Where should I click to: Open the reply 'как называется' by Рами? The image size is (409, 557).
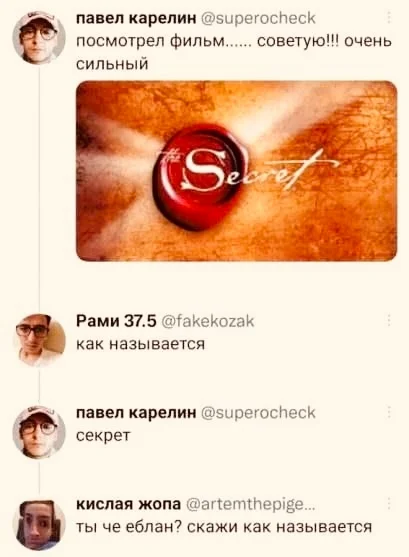point(141,344)
